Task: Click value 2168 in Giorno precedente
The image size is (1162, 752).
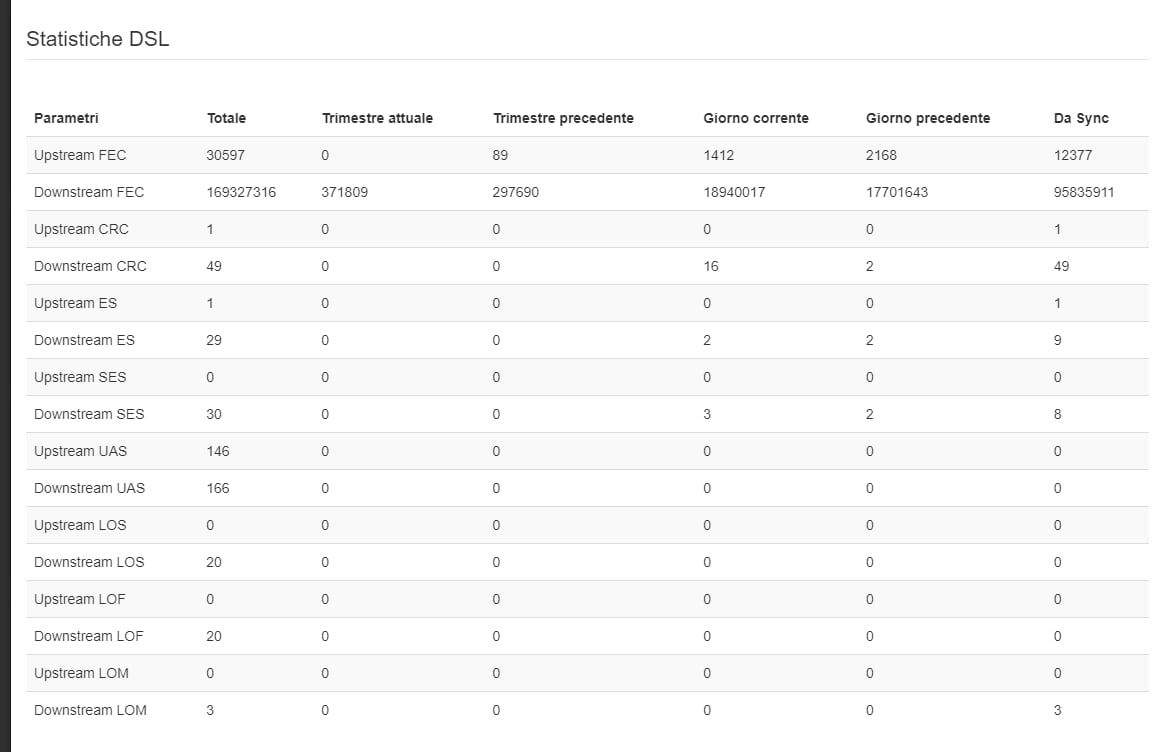Action: tap(881, 155)
